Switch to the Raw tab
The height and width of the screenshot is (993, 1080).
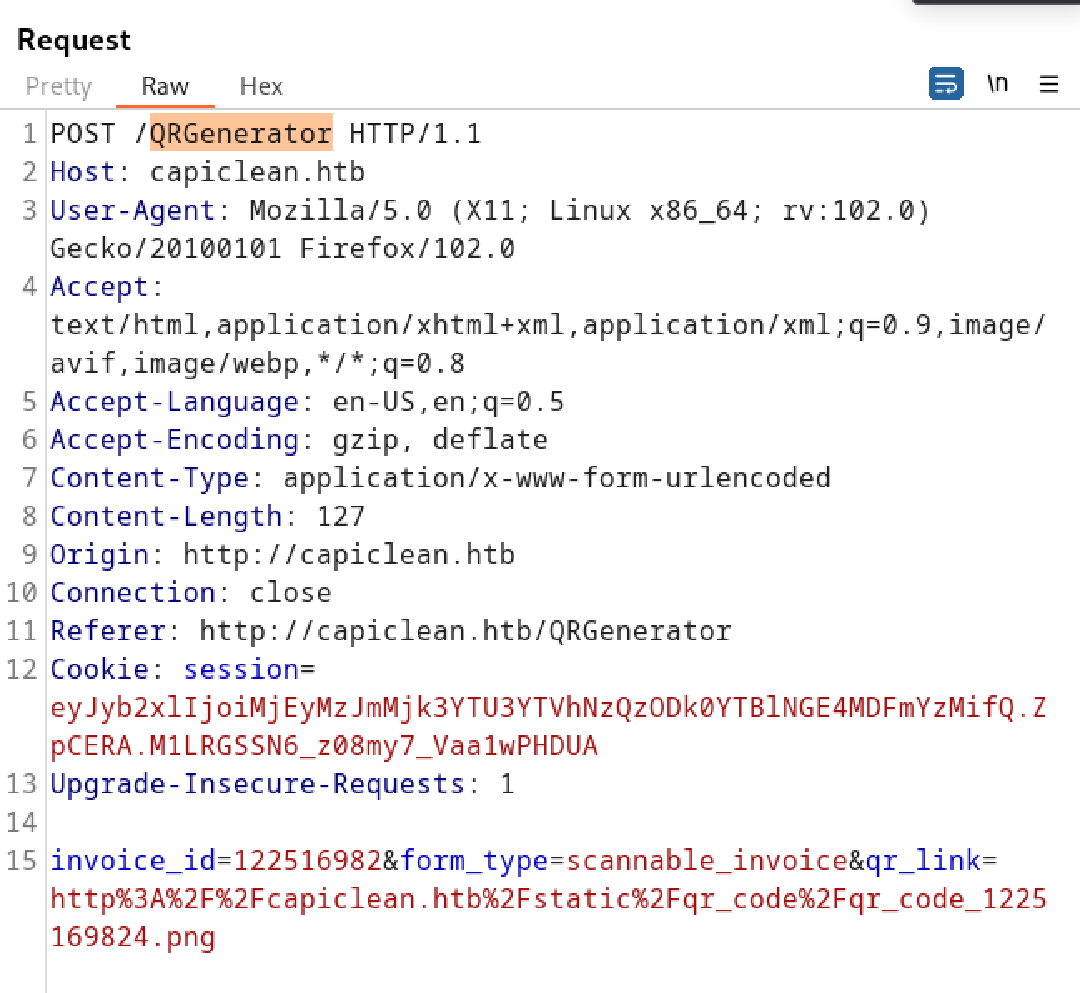tap(165, 87)
